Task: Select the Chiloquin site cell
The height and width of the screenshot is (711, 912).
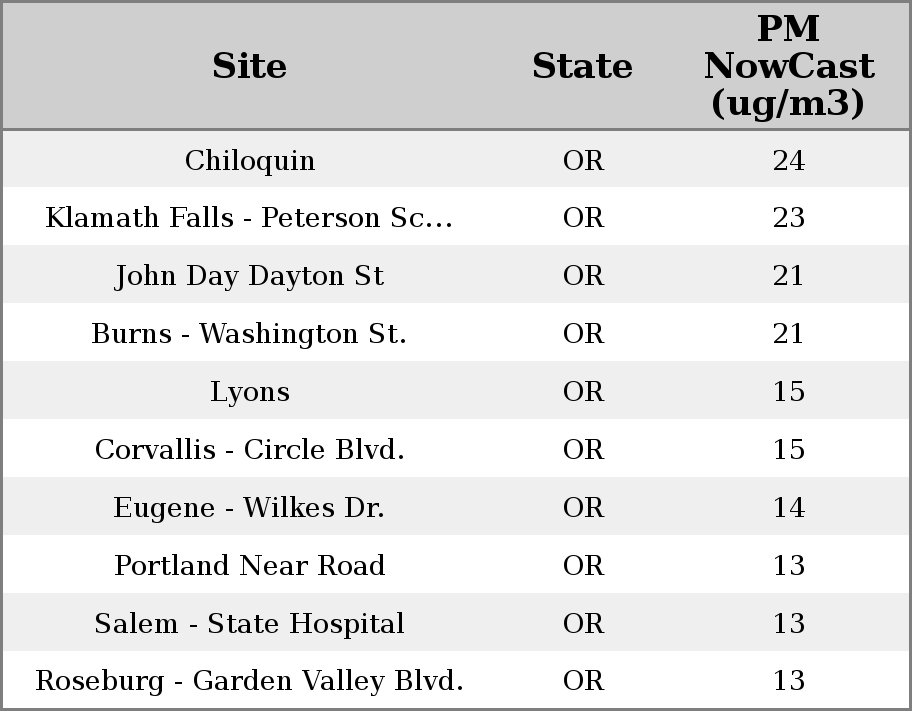Action: click(x=249, y=161)
